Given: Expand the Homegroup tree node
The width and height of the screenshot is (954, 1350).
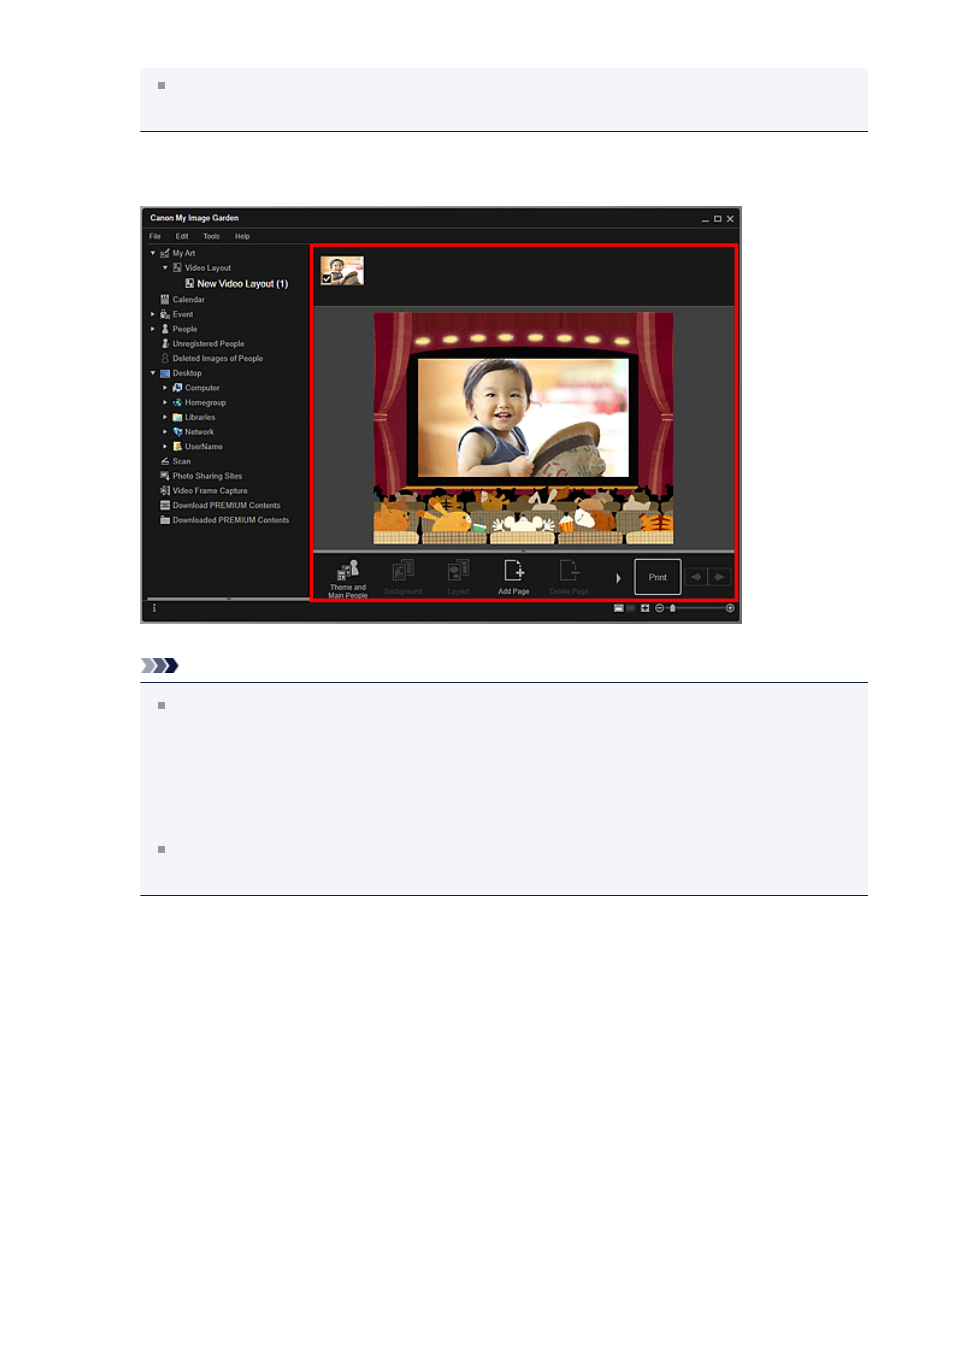Looking at the screenshot, I should pyautogui.click(x=165, y=402).
